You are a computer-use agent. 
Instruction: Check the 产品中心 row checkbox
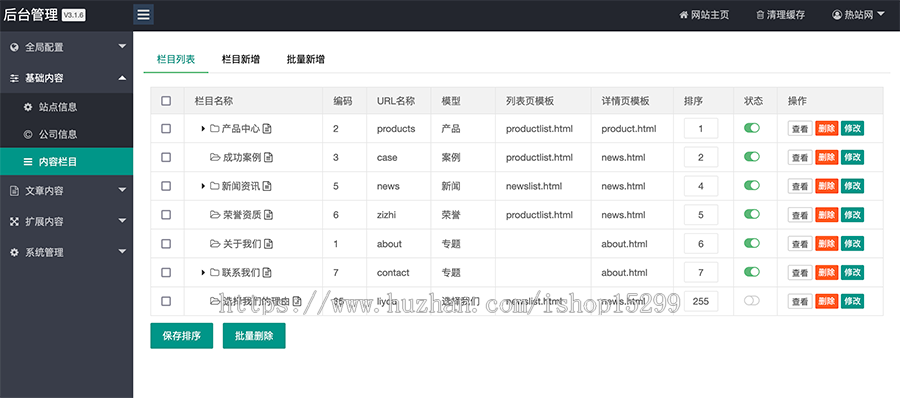(166, 129)
